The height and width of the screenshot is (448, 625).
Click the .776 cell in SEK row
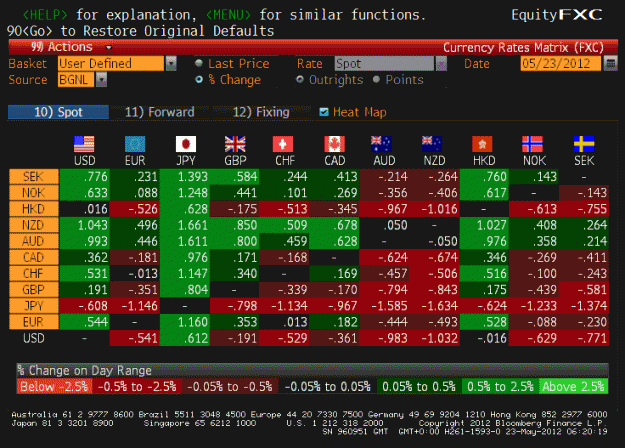84,177
